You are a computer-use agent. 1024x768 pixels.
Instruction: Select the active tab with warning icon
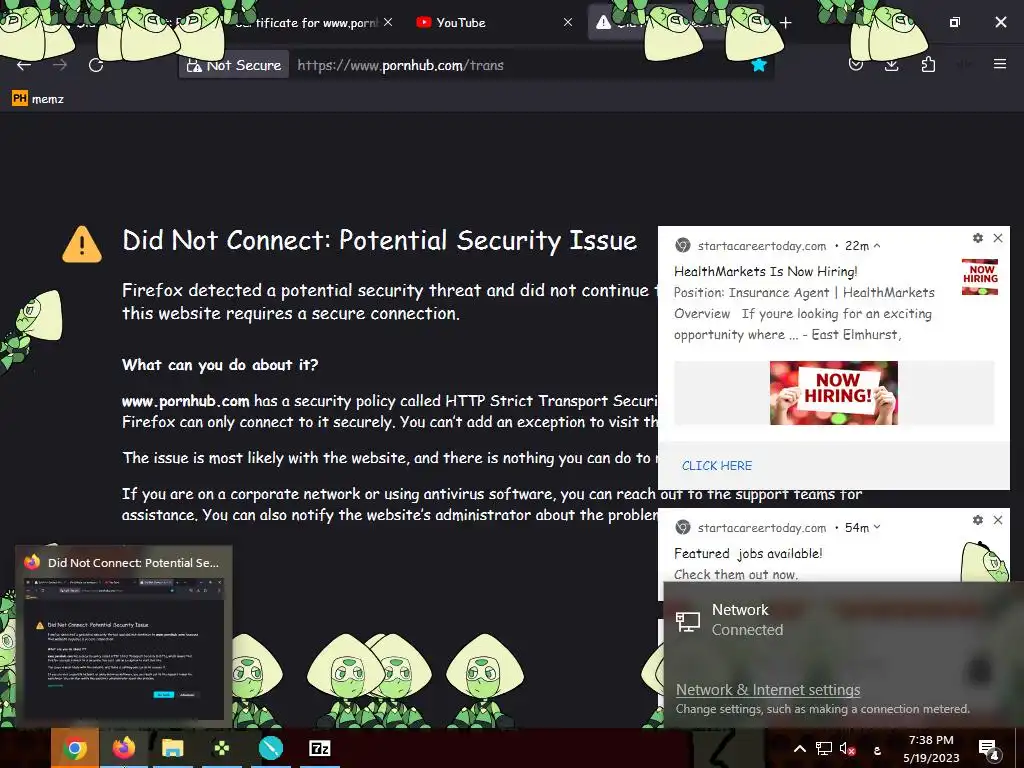coord(673,23)
